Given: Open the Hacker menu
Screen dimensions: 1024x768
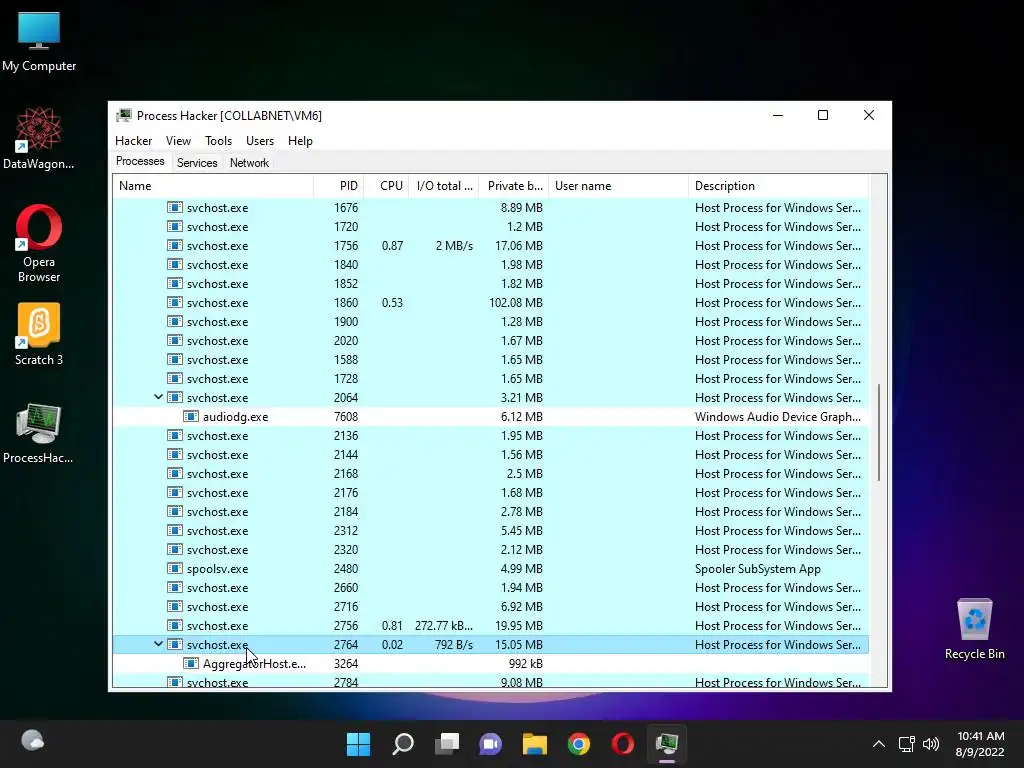Looking at the screenshot, I should coord(133,141).
